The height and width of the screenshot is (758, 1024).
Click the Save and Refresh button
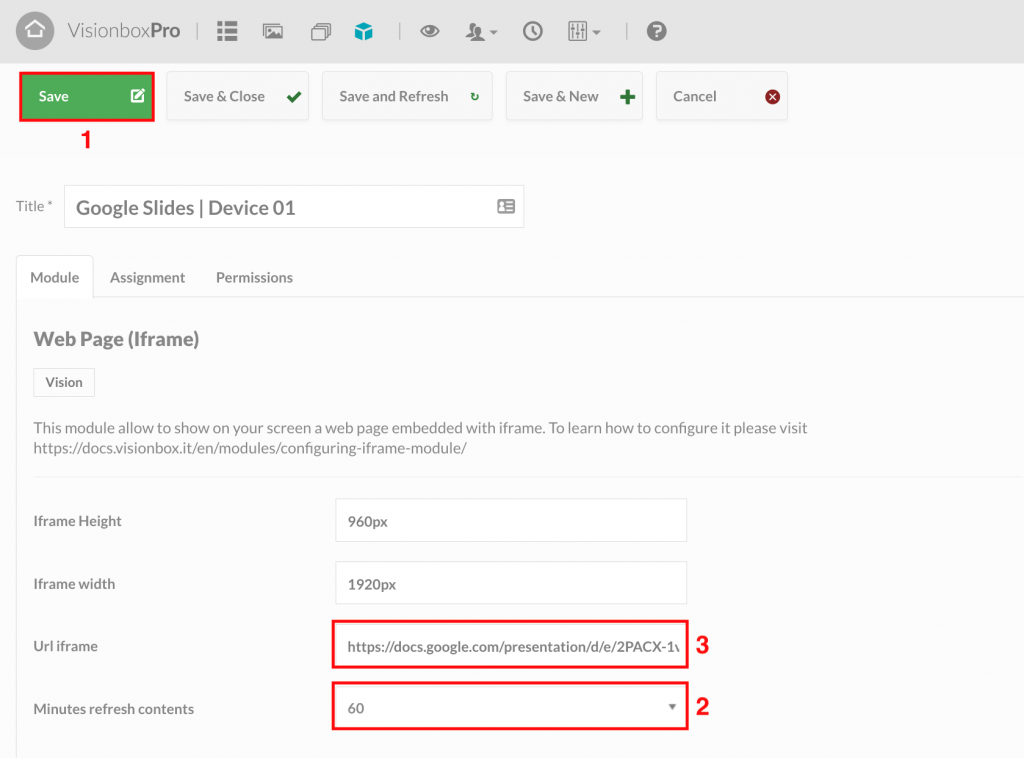[407, 97]
